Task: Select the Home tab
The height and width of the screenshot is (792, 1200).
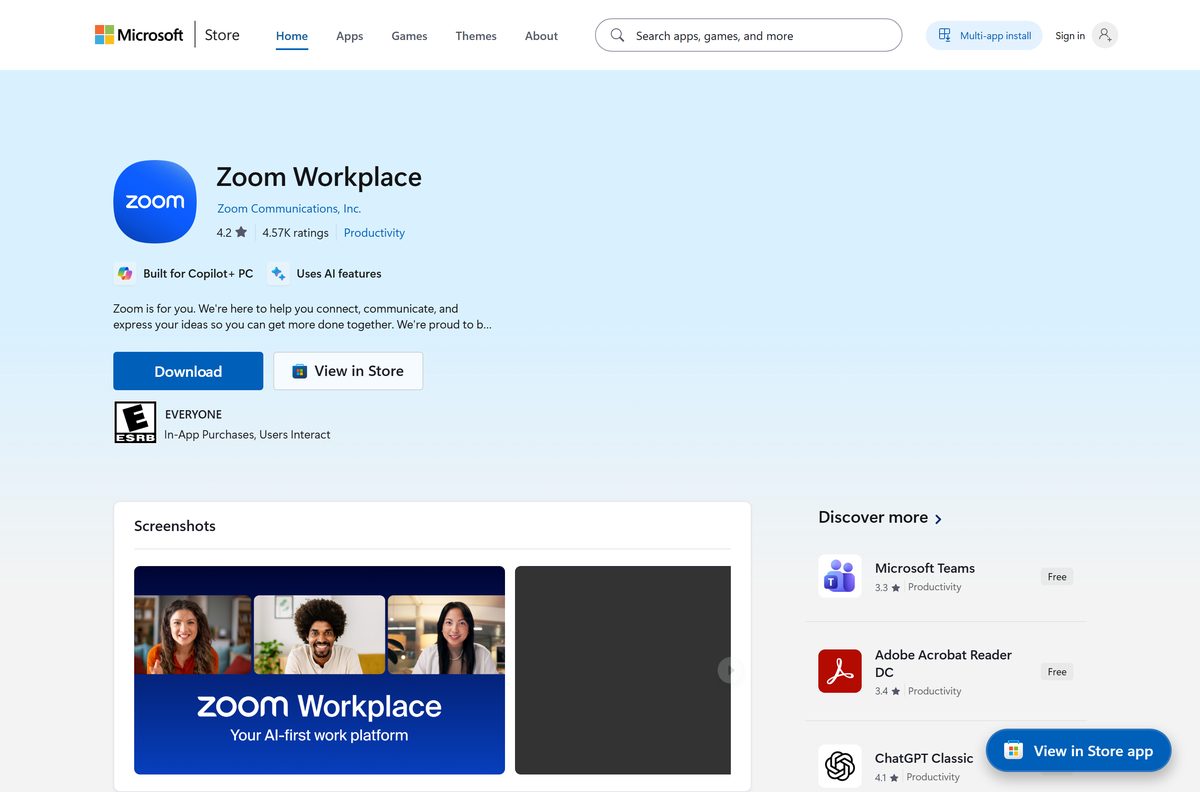Action: [x=292, y=36]
